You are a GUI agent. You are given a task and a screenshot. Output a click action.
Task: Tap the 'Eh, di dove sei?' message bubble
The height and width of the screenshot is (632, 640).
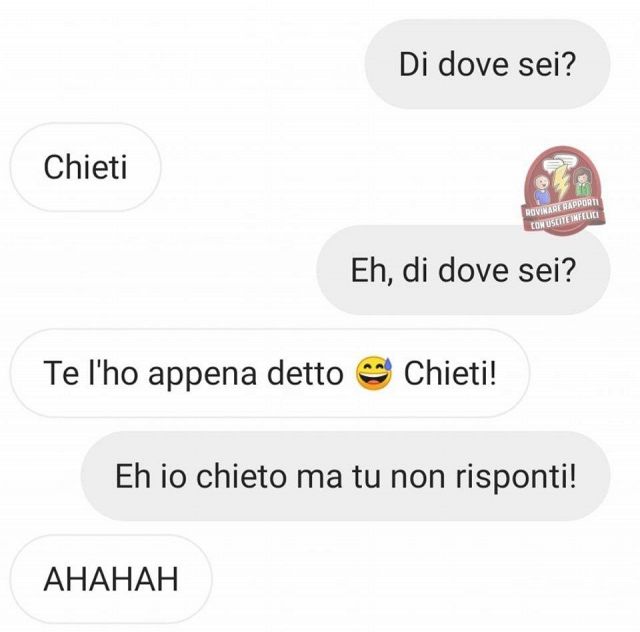[463, 270]
